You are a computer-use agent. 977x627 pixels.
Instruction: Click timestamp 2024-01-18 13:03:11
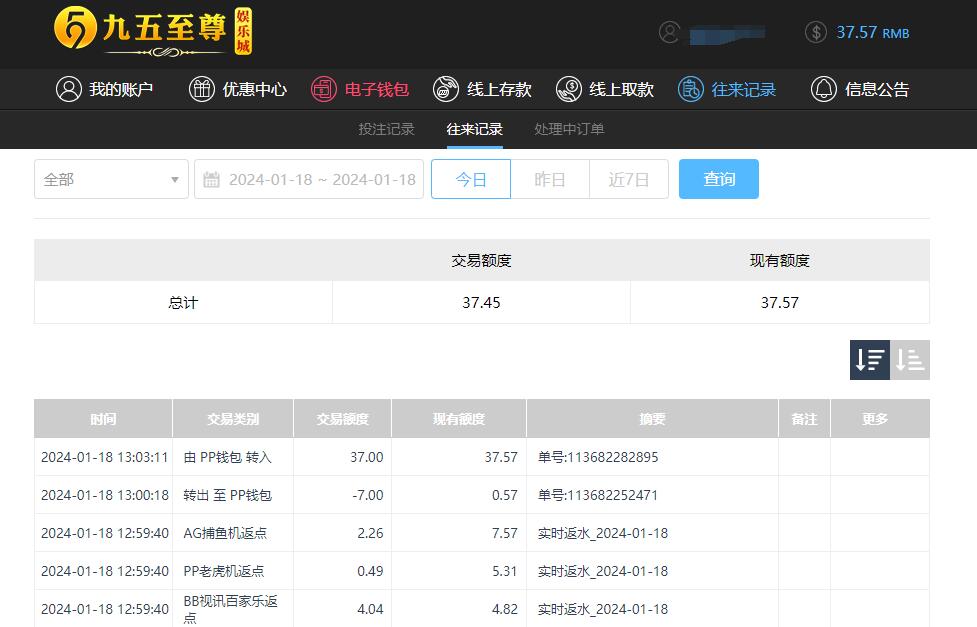point(105,457)
